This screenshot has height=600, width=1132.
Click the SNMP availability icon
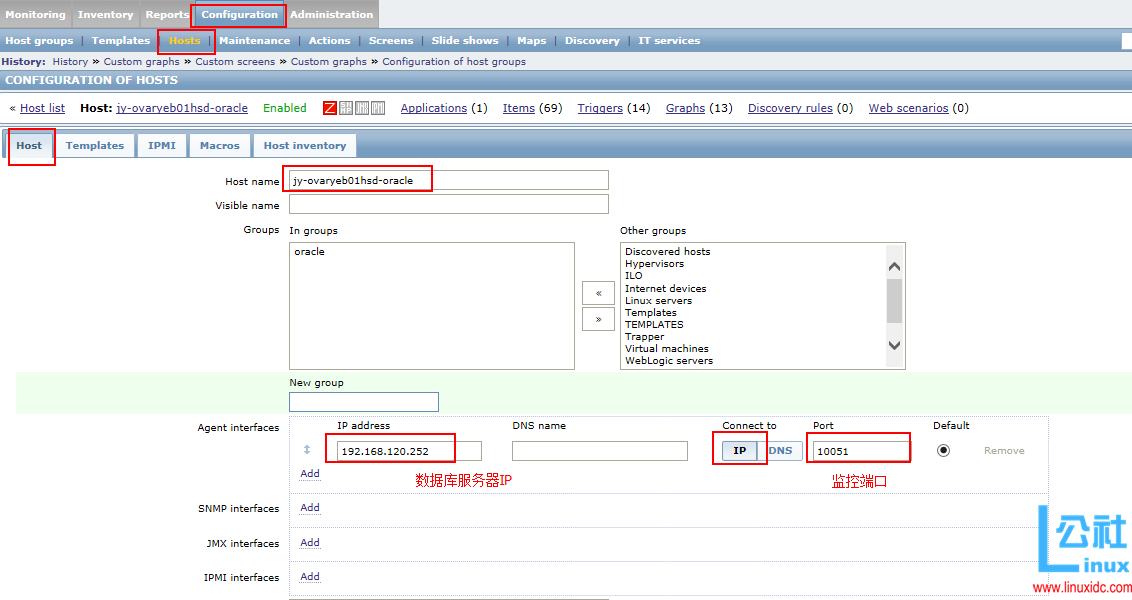point(345,108)
